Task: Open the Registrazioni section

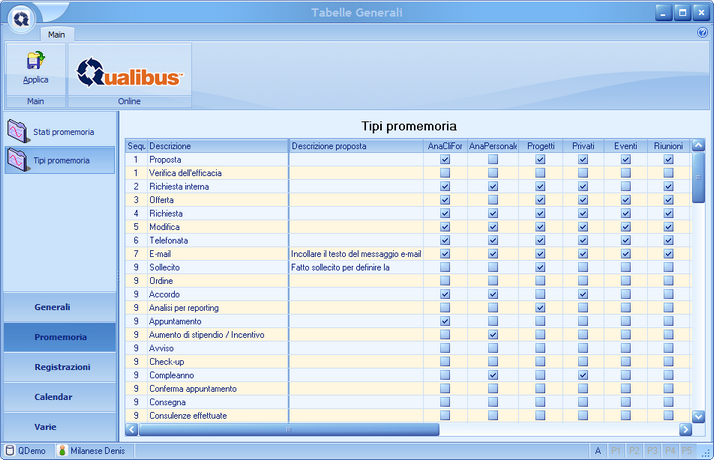Action: (x=60, y=367)
